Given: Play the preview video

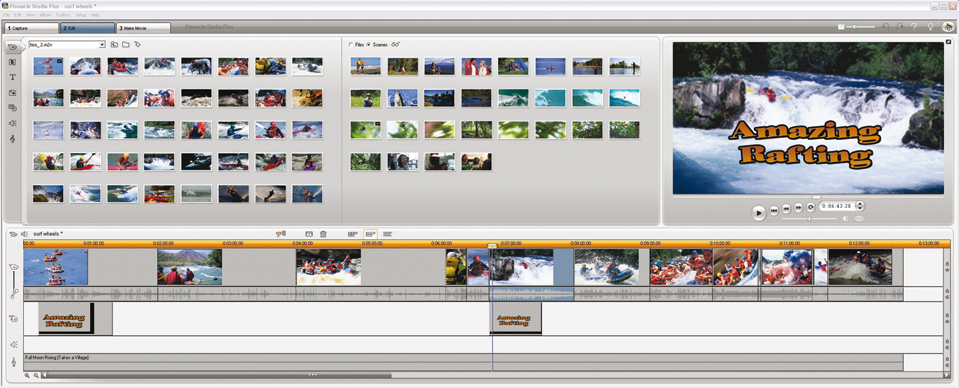Looking at the screenshot, I should pos(758,212).
